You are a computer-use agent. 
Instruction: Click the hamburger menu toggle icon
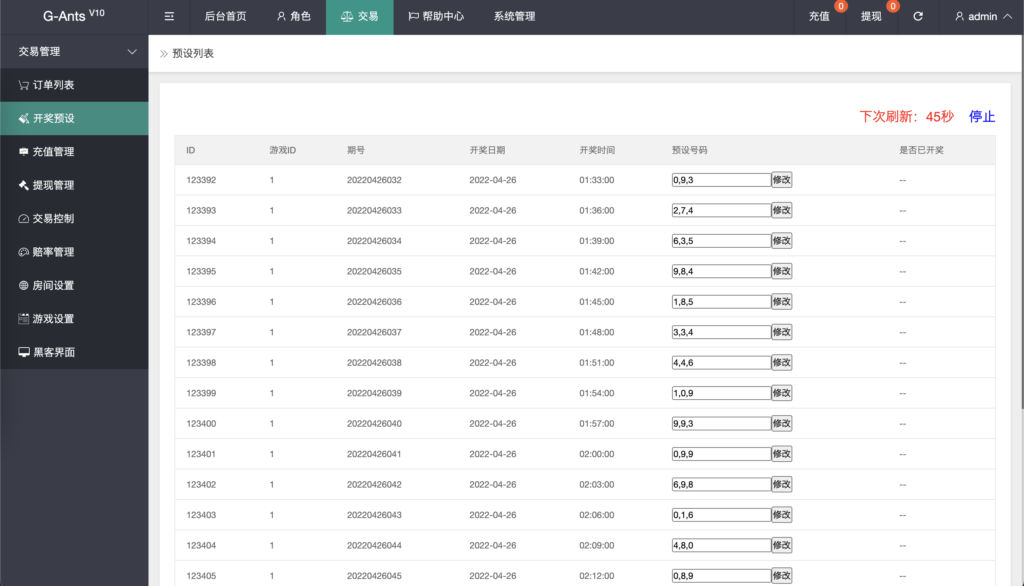coord(169,17)
